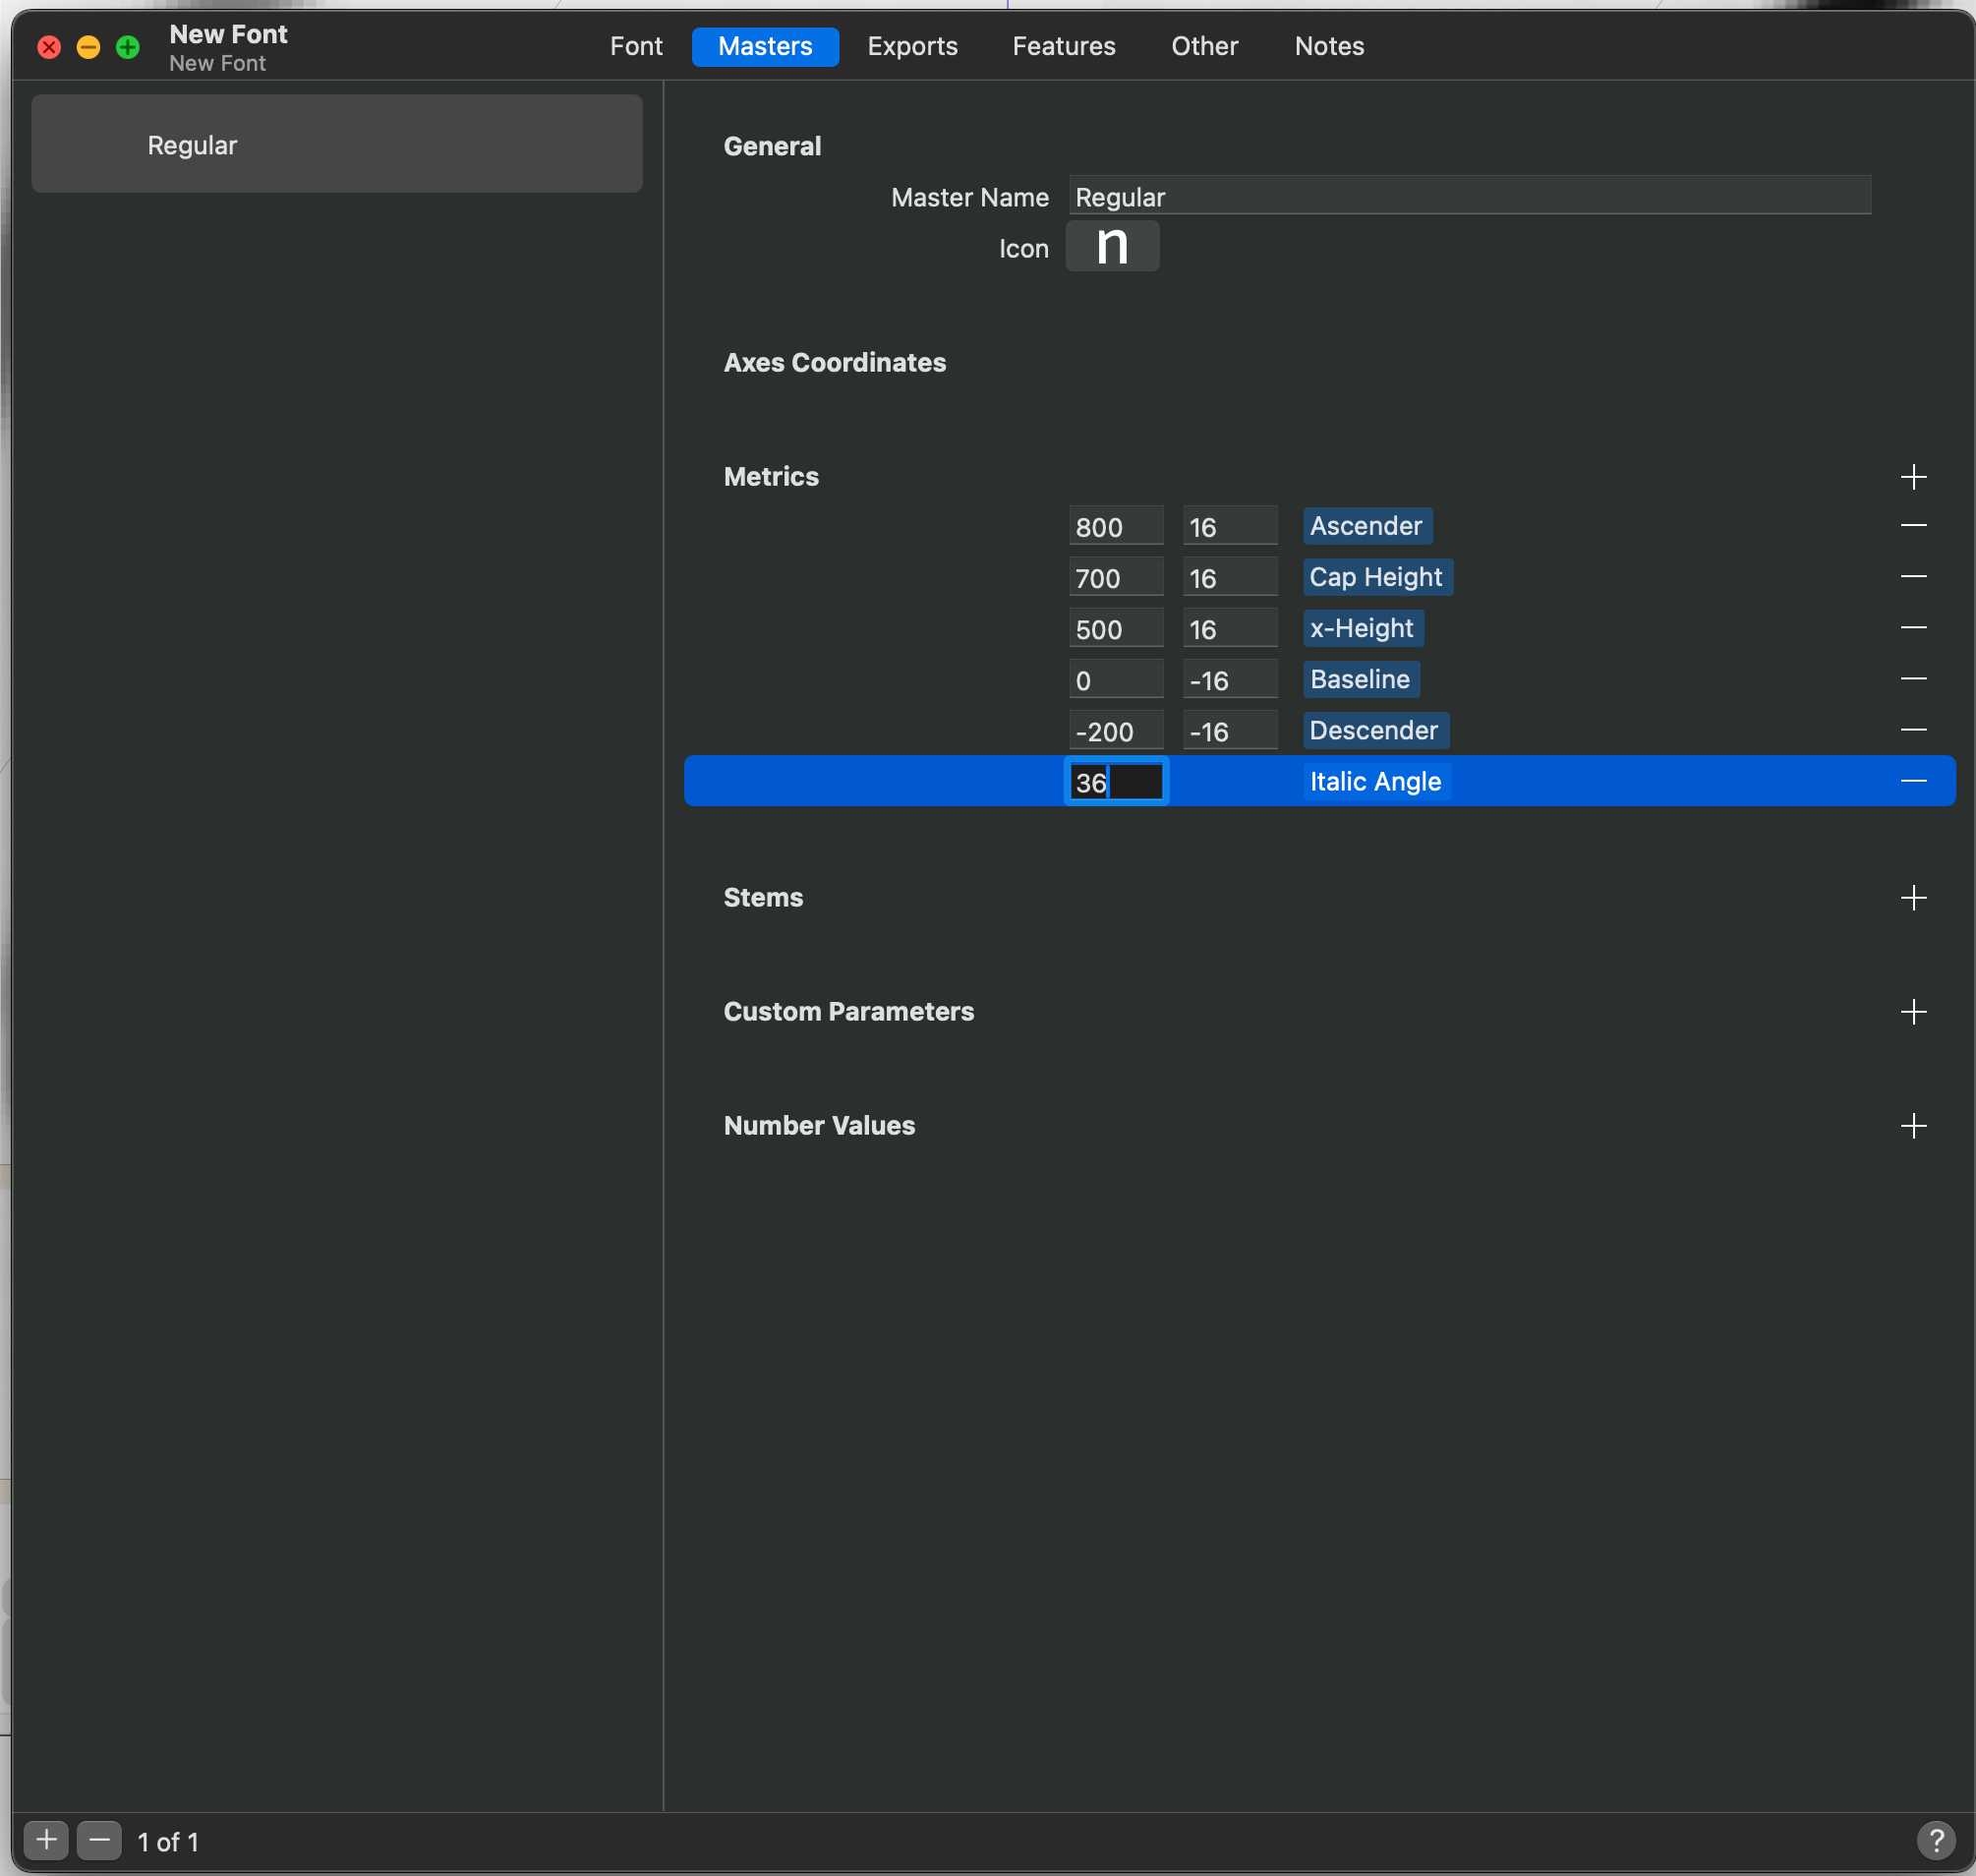Image resolution: width=1976 pixels, height=1876 pixels.
Task: Edit Descender value -200
Action: pos(1116,730)
